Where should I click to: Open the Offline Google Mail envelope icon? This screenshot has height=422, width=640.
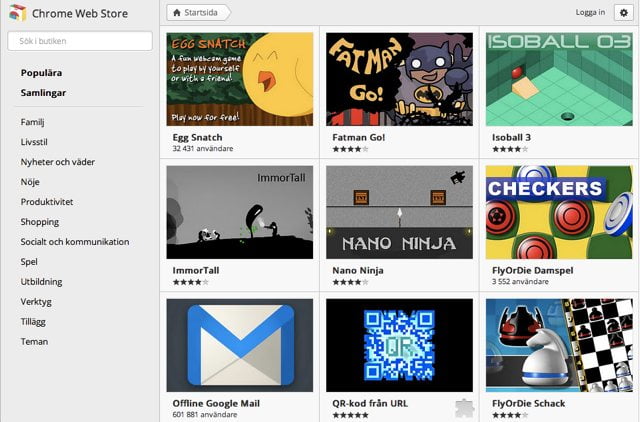(x=239, y=345)
